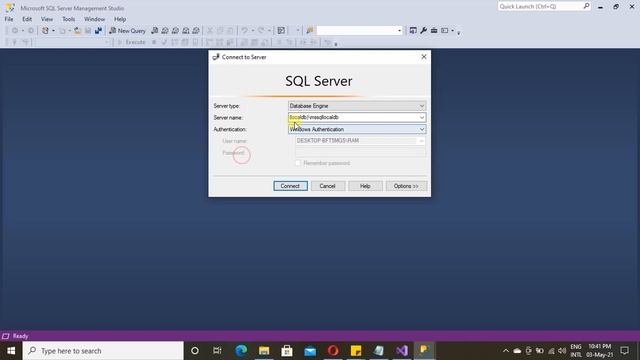Click the taskbar search box
640x360 pixels.
tap(103, 351)
